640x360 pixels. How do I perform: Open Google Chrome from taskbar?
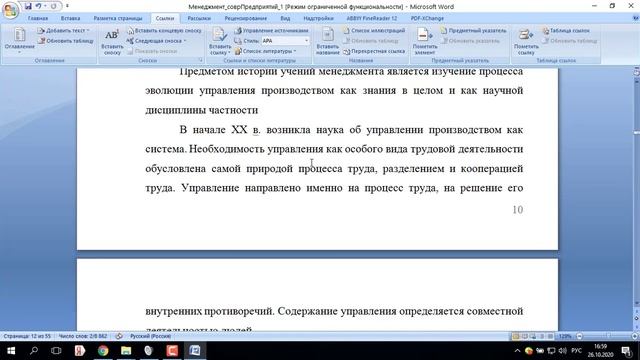coord(103,351)
